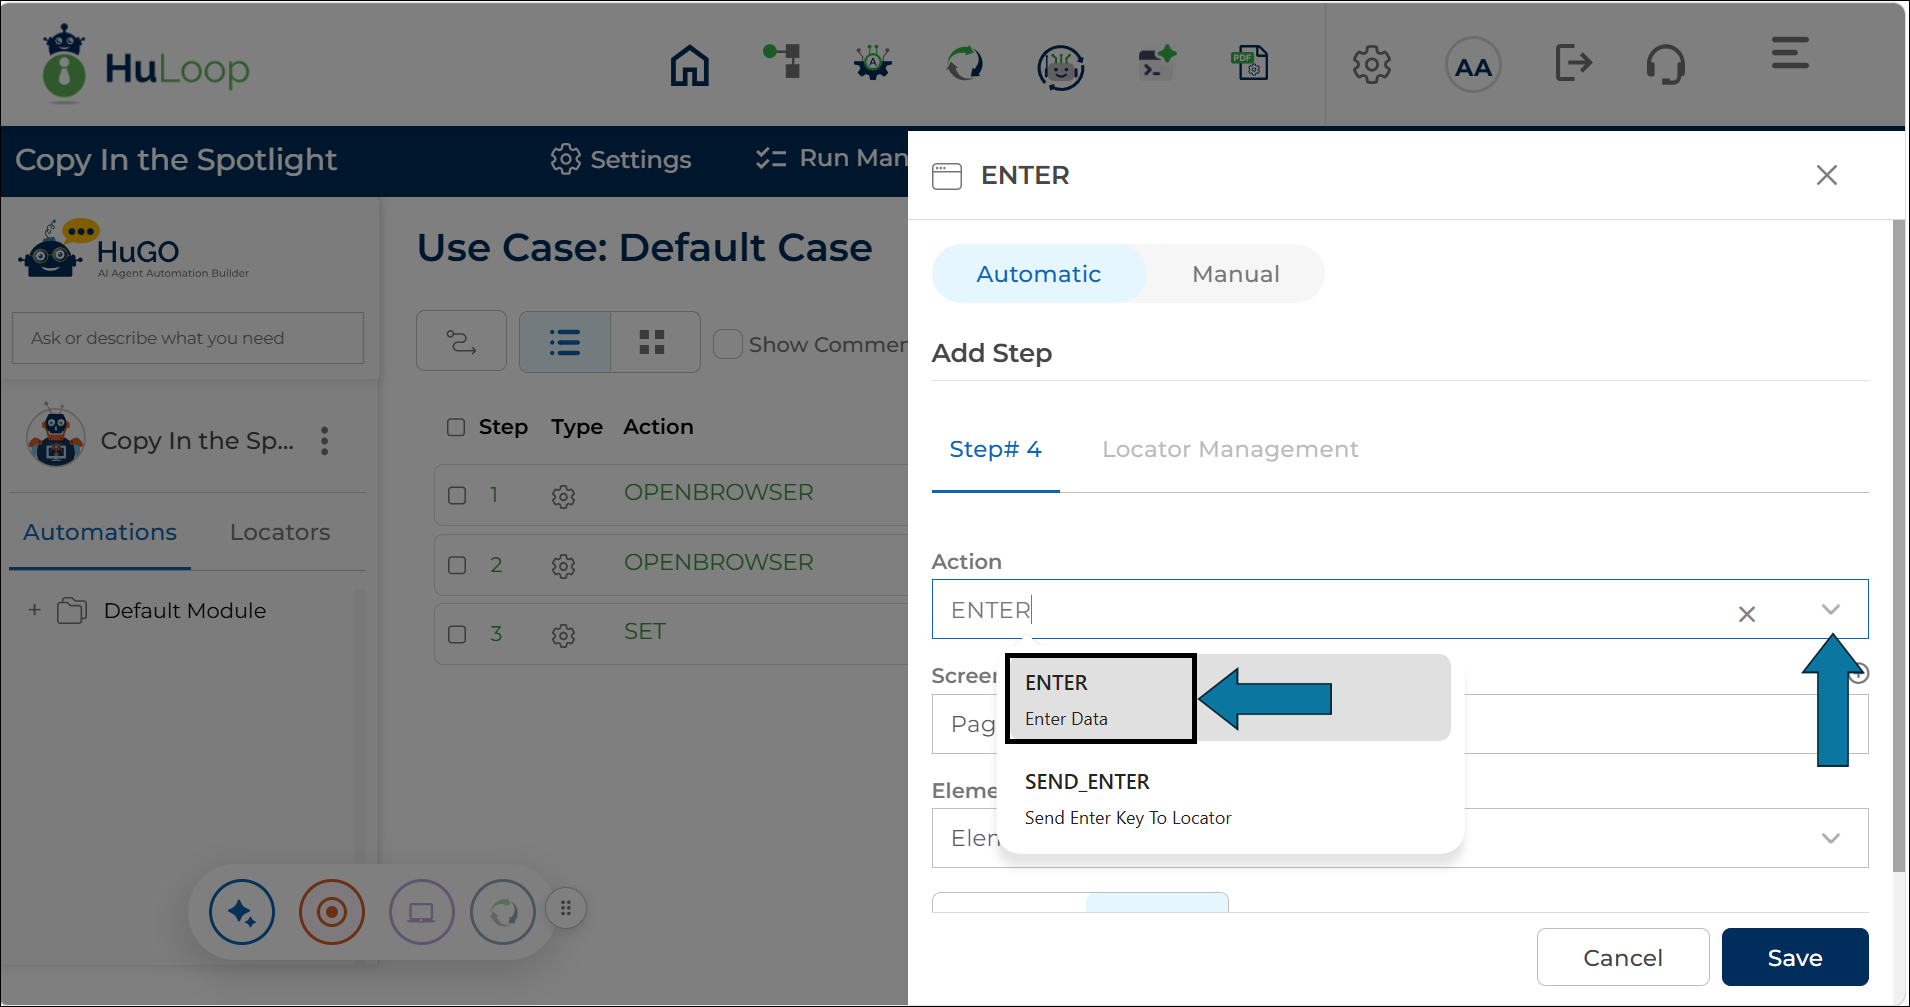Open Settings in the blue header
Image resolution: width=1910 pixels, height=1007 pixels.
pos(621,159)
